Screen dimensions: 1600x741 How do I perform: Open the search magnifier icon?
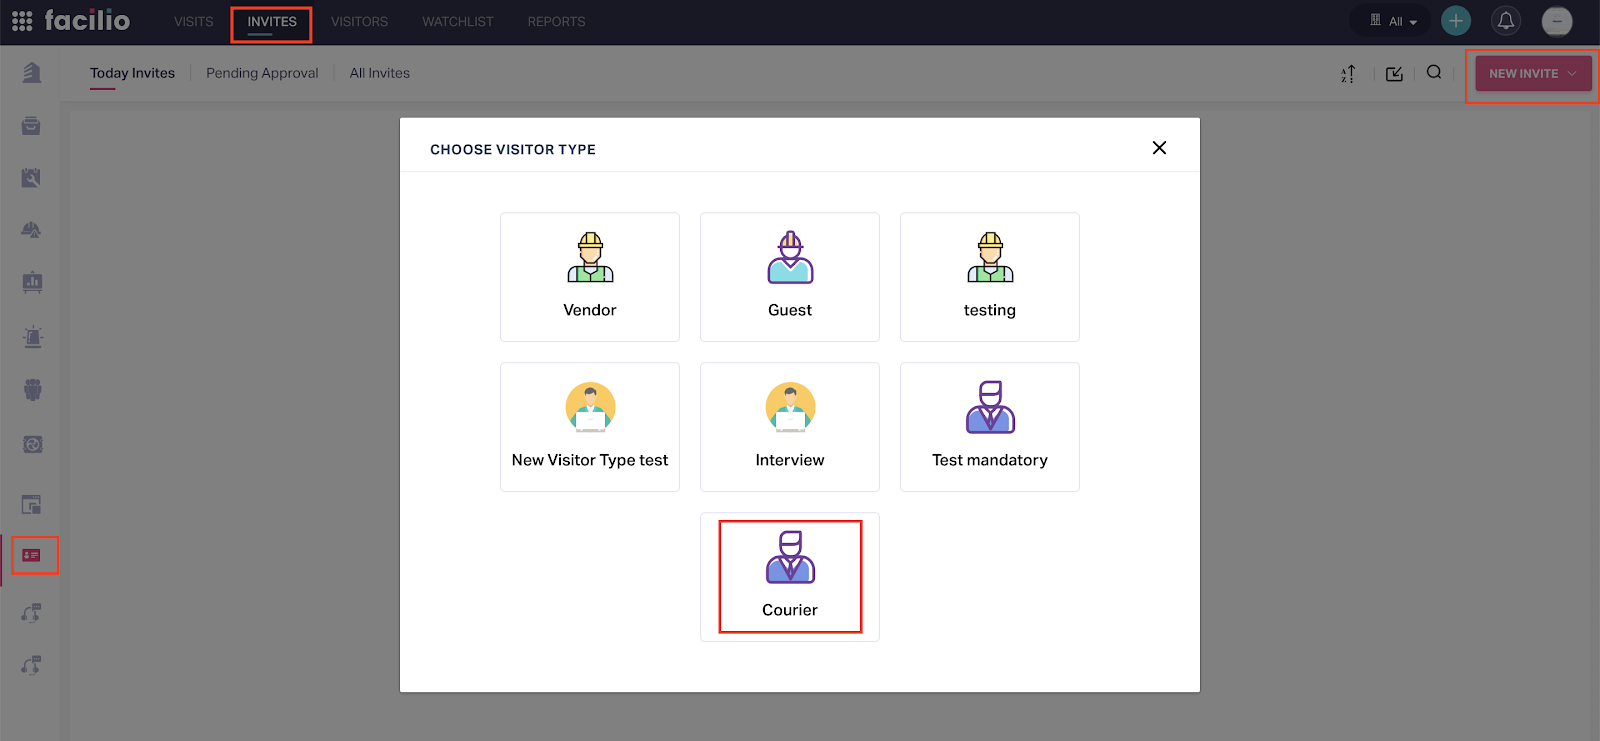pos(1434,72)
